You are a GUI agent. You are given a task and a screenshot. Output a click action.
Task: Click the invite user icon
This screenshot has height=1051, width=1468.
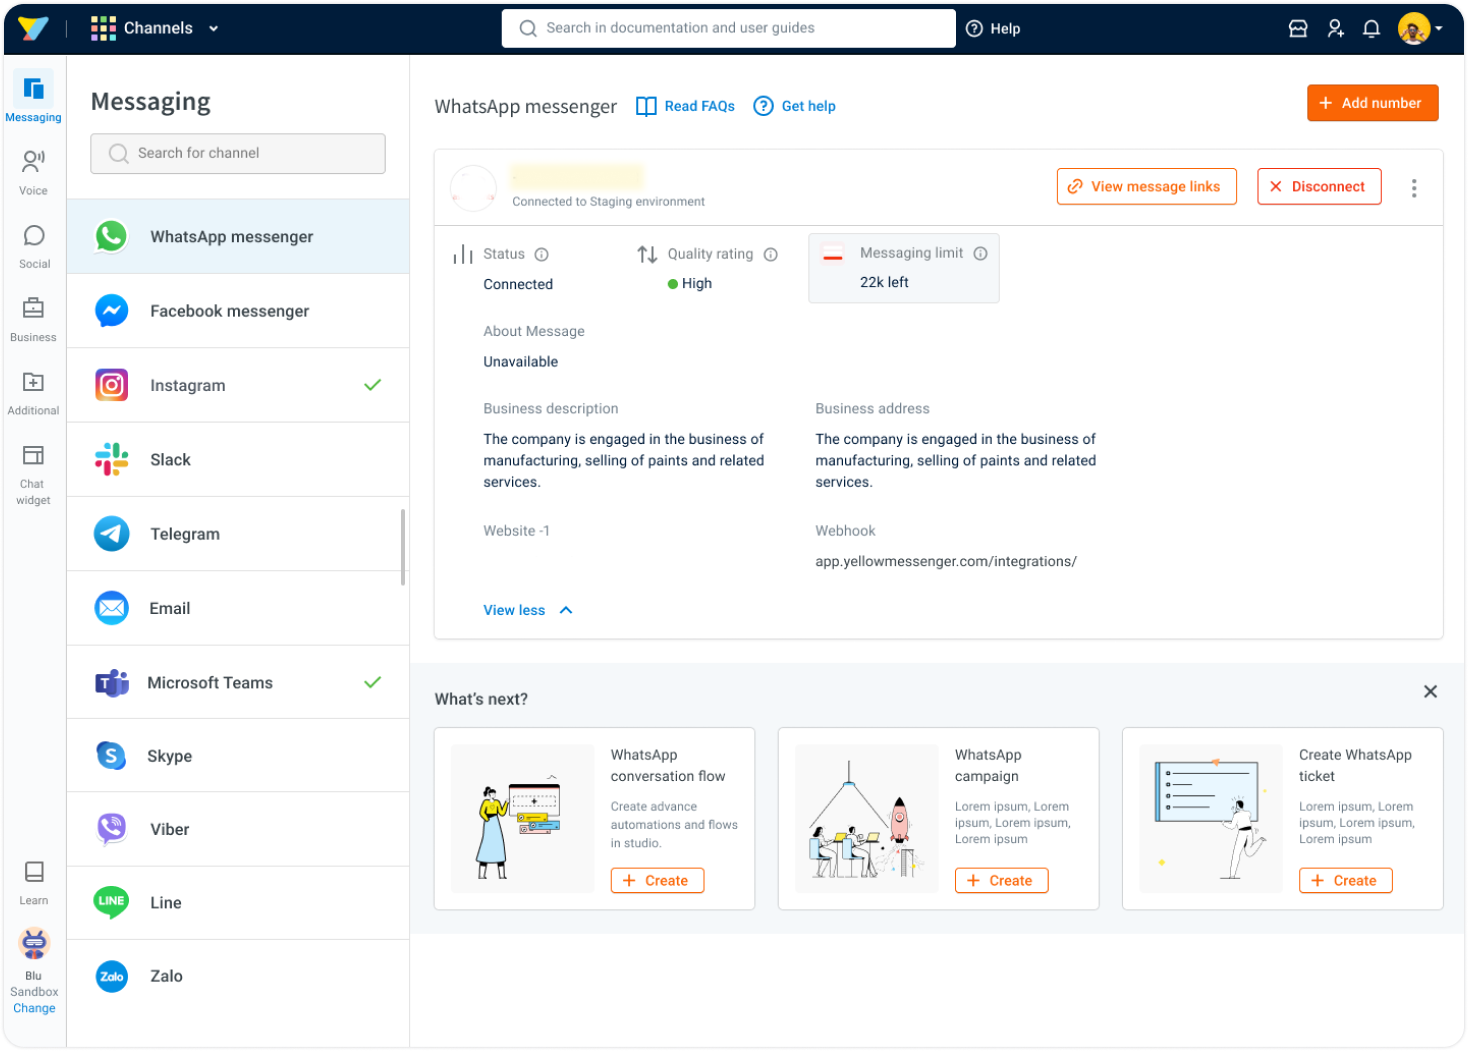(1335, 29)
